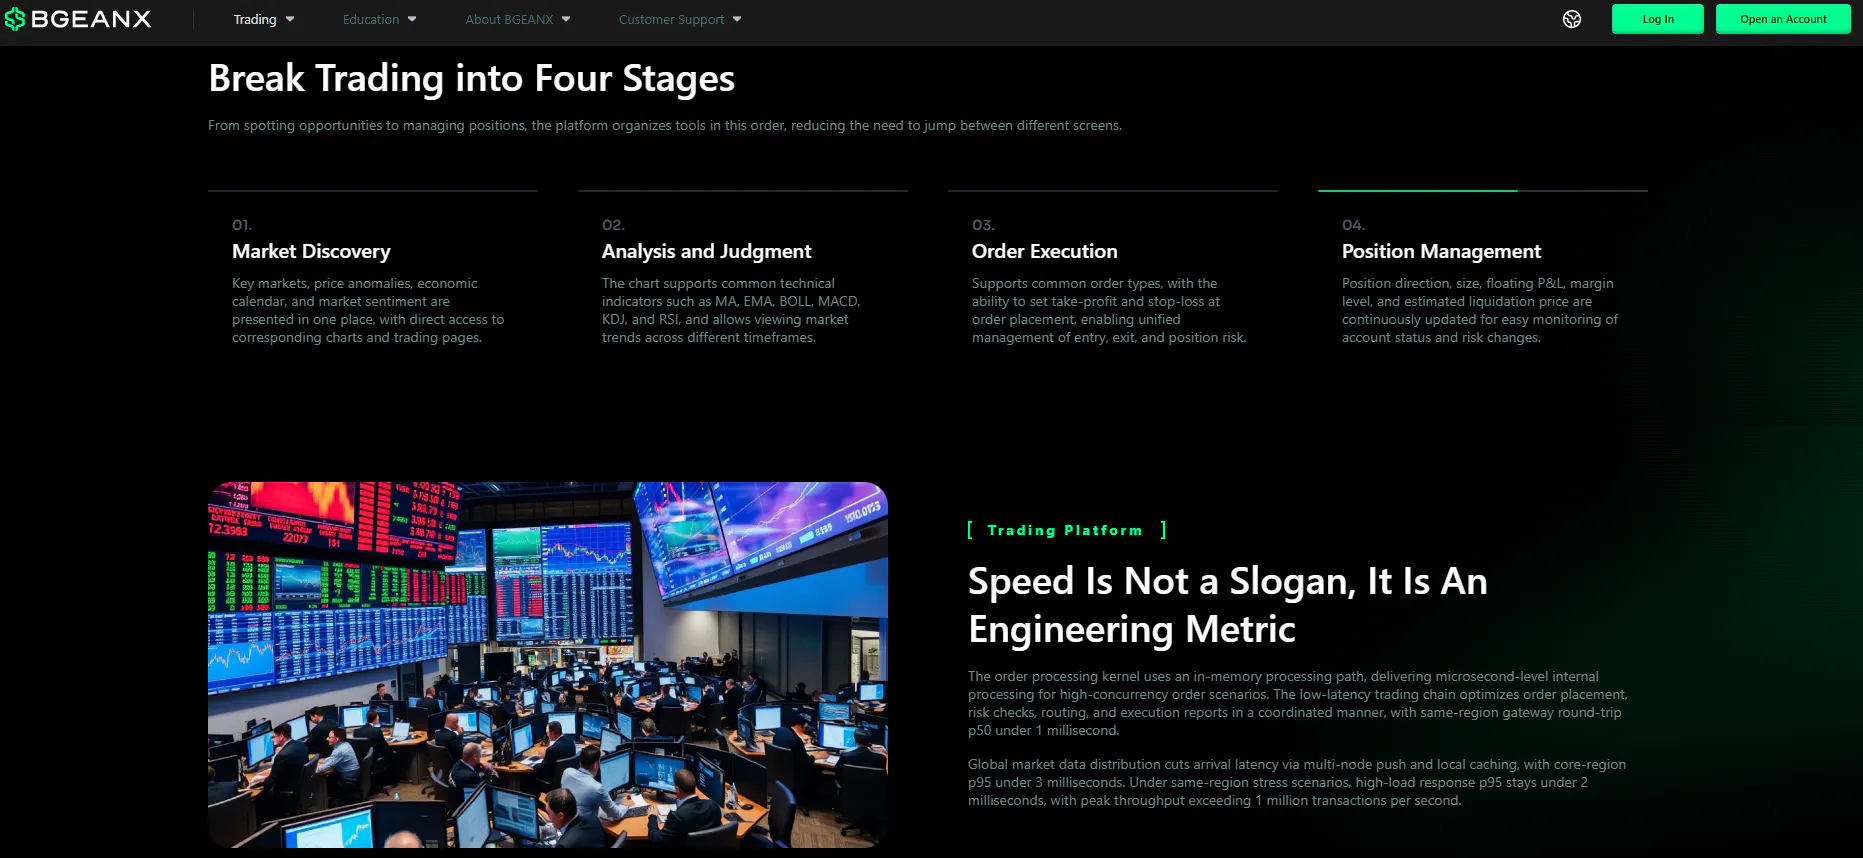Click the 03. stage number
This screenshot has height=858, width=1863.
983,225
